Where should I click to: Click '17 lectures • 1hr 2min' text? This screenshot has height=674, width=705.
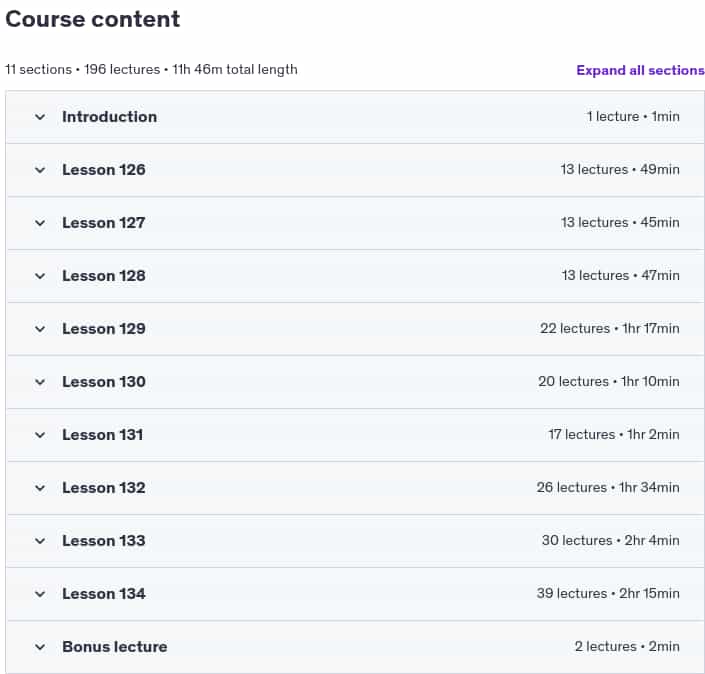[614, 435]
